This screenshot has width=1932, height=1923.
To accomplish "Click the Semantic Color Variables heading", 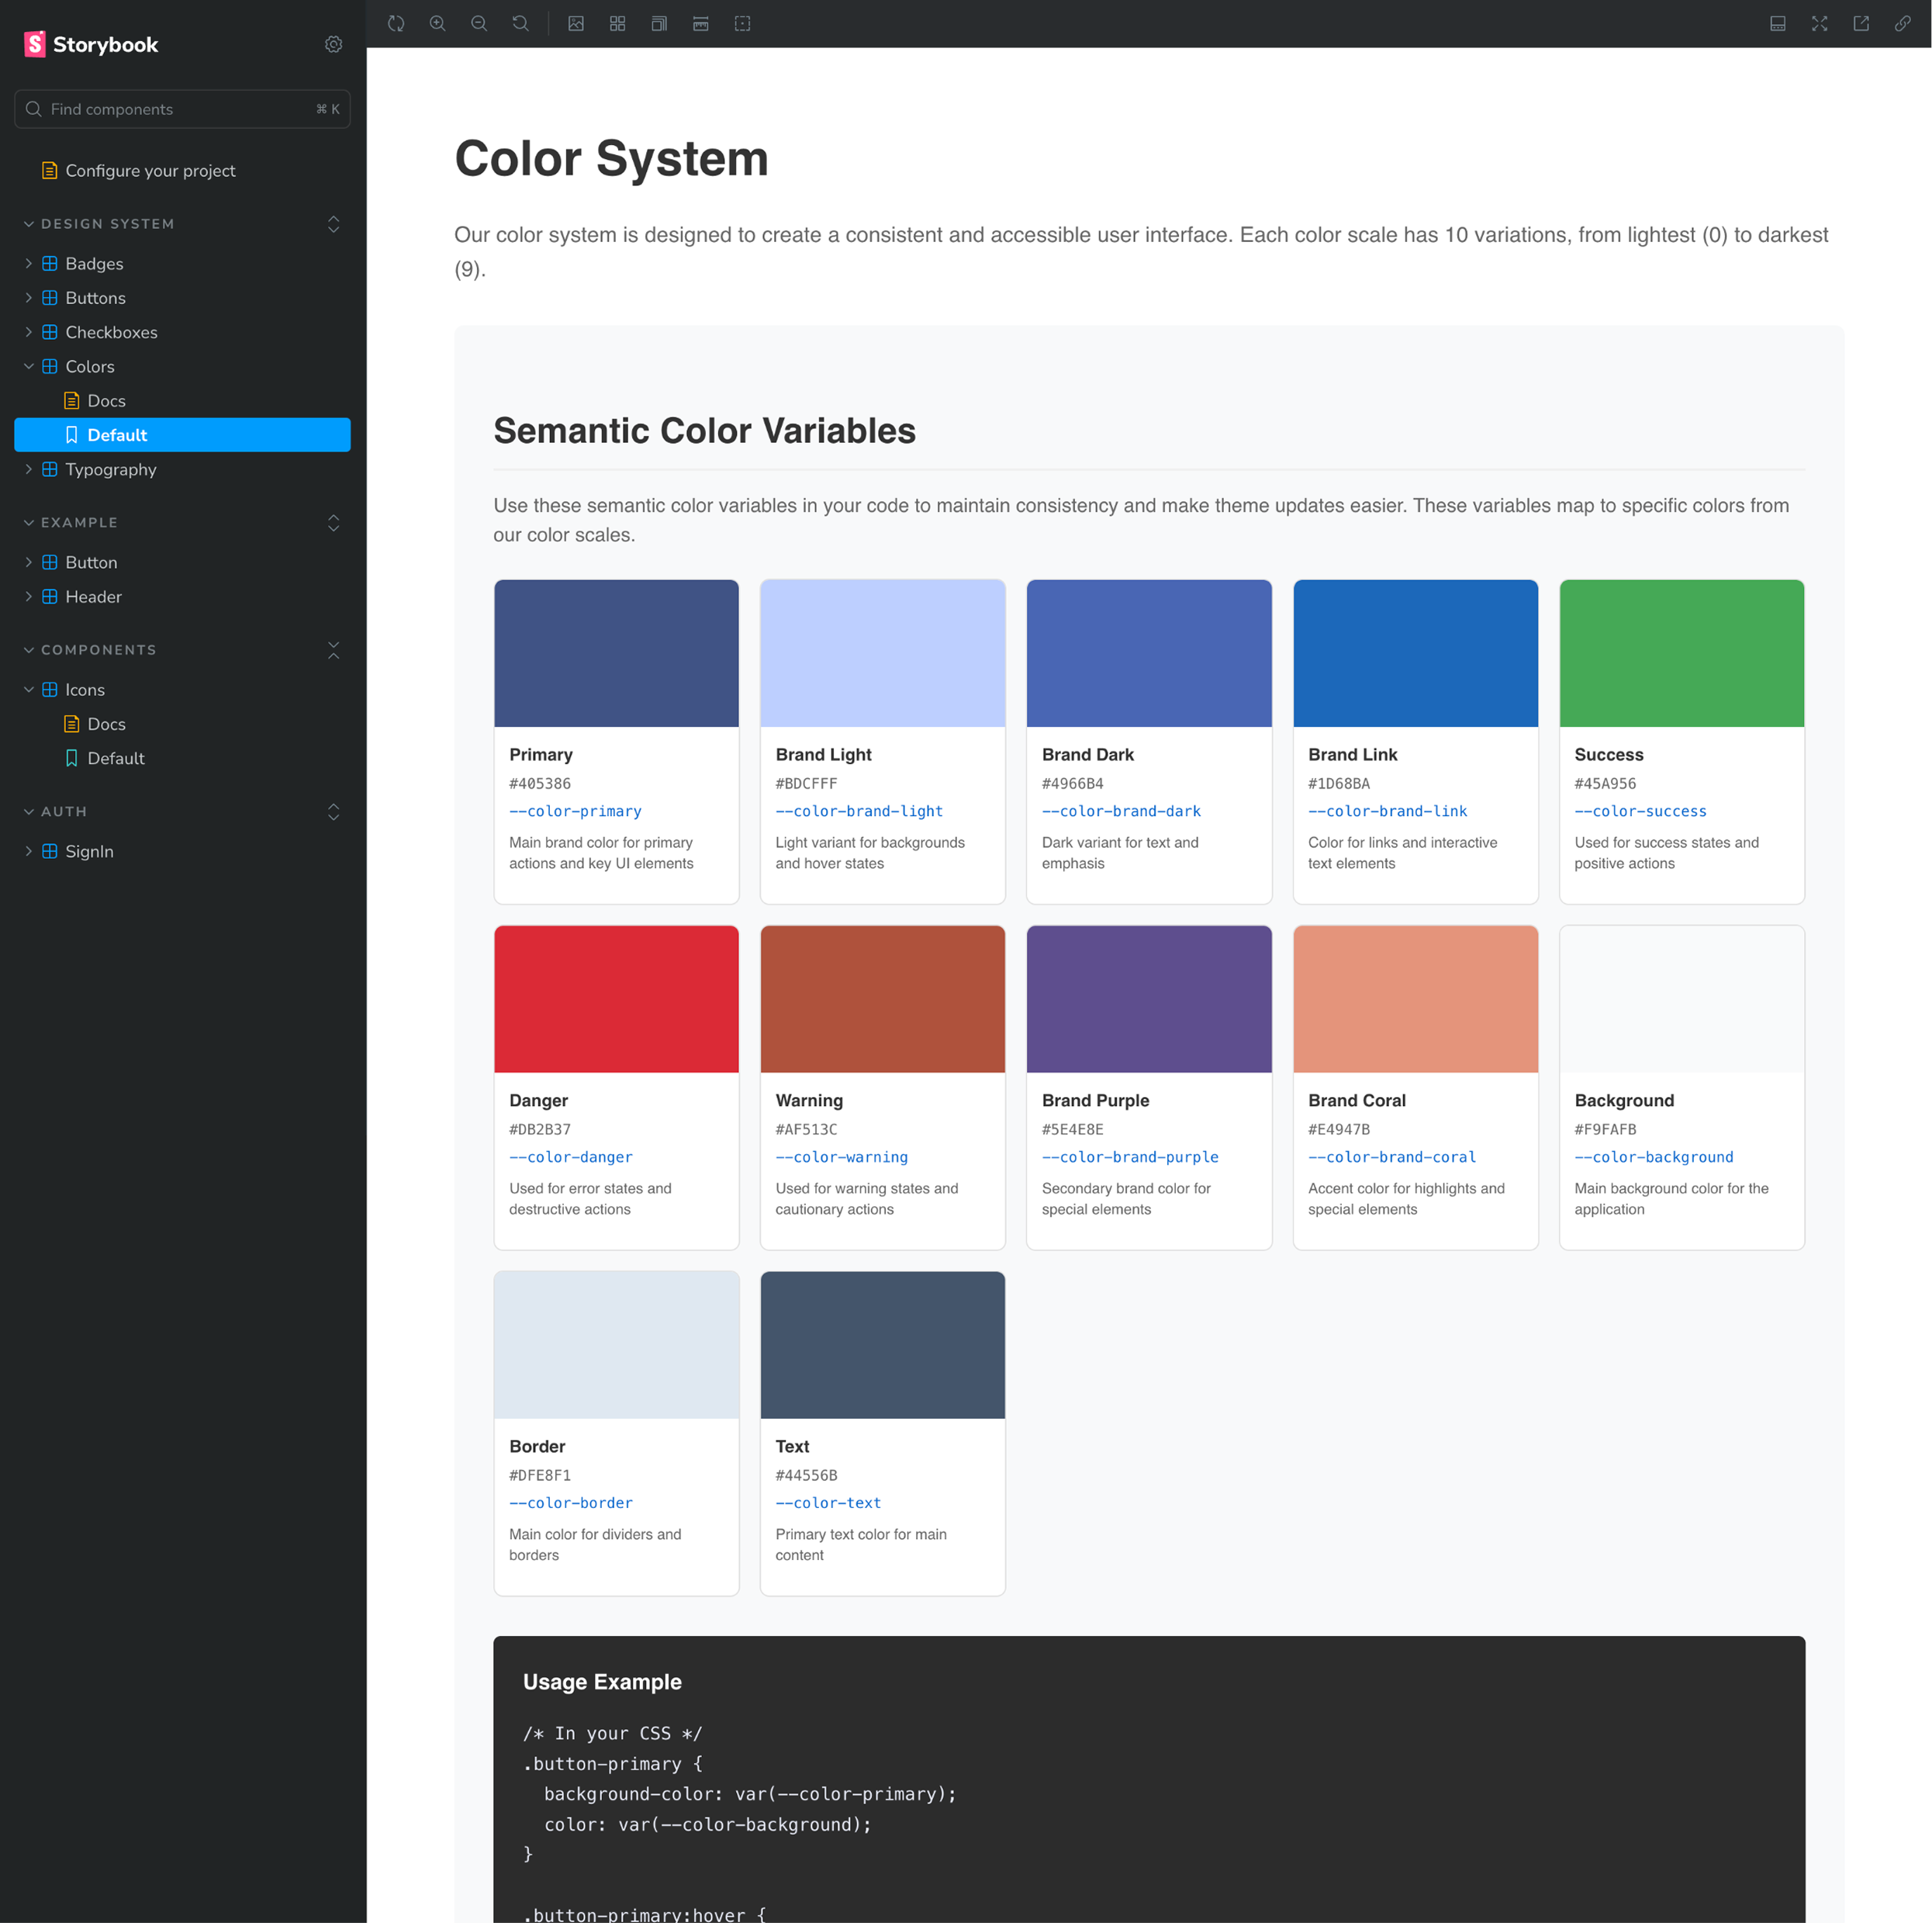I will tap(704, 431).
